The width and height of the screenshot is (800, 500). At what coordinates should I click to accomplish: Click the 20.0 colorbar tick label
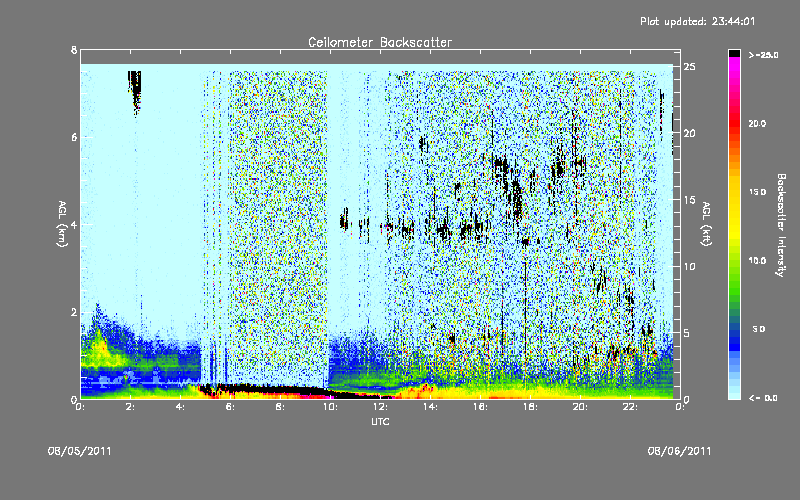[757, 124]
